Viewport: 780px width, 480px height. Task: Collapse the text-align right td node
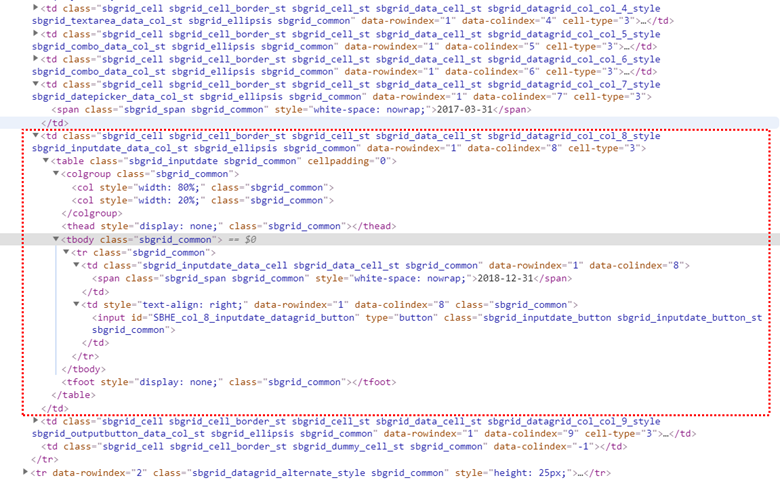[76, 304]
